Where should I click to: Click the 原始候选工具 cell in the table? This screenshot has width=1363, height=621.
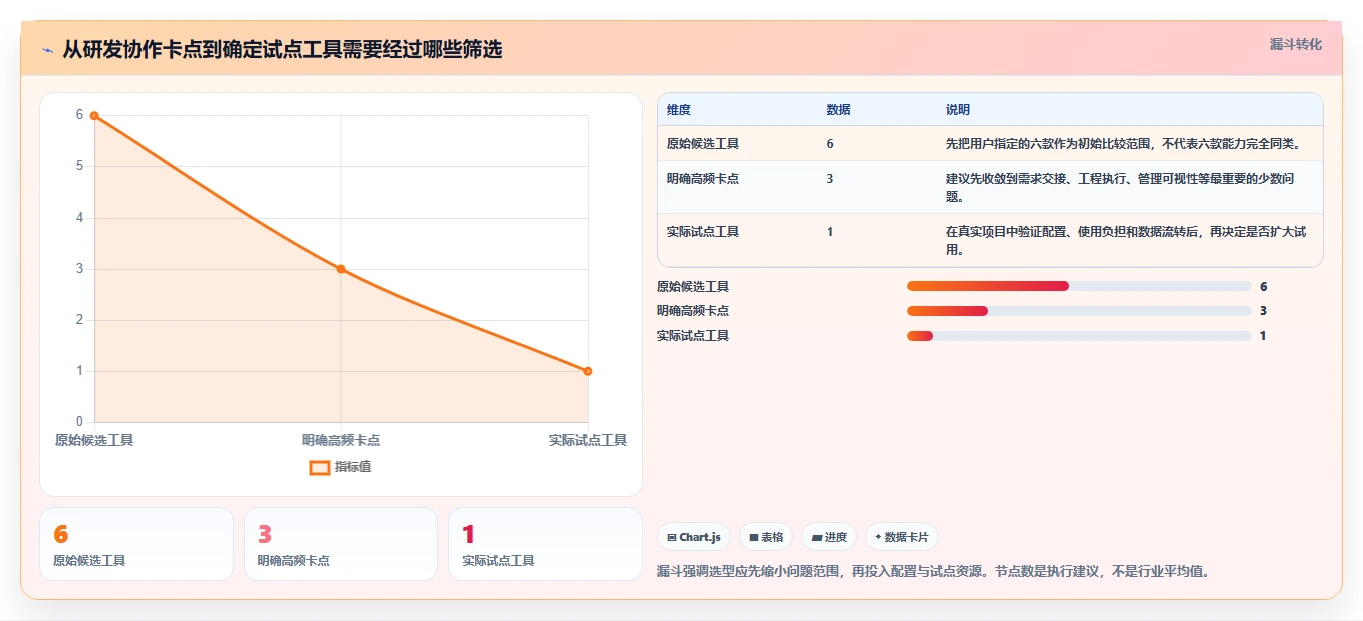pos(703,144)
